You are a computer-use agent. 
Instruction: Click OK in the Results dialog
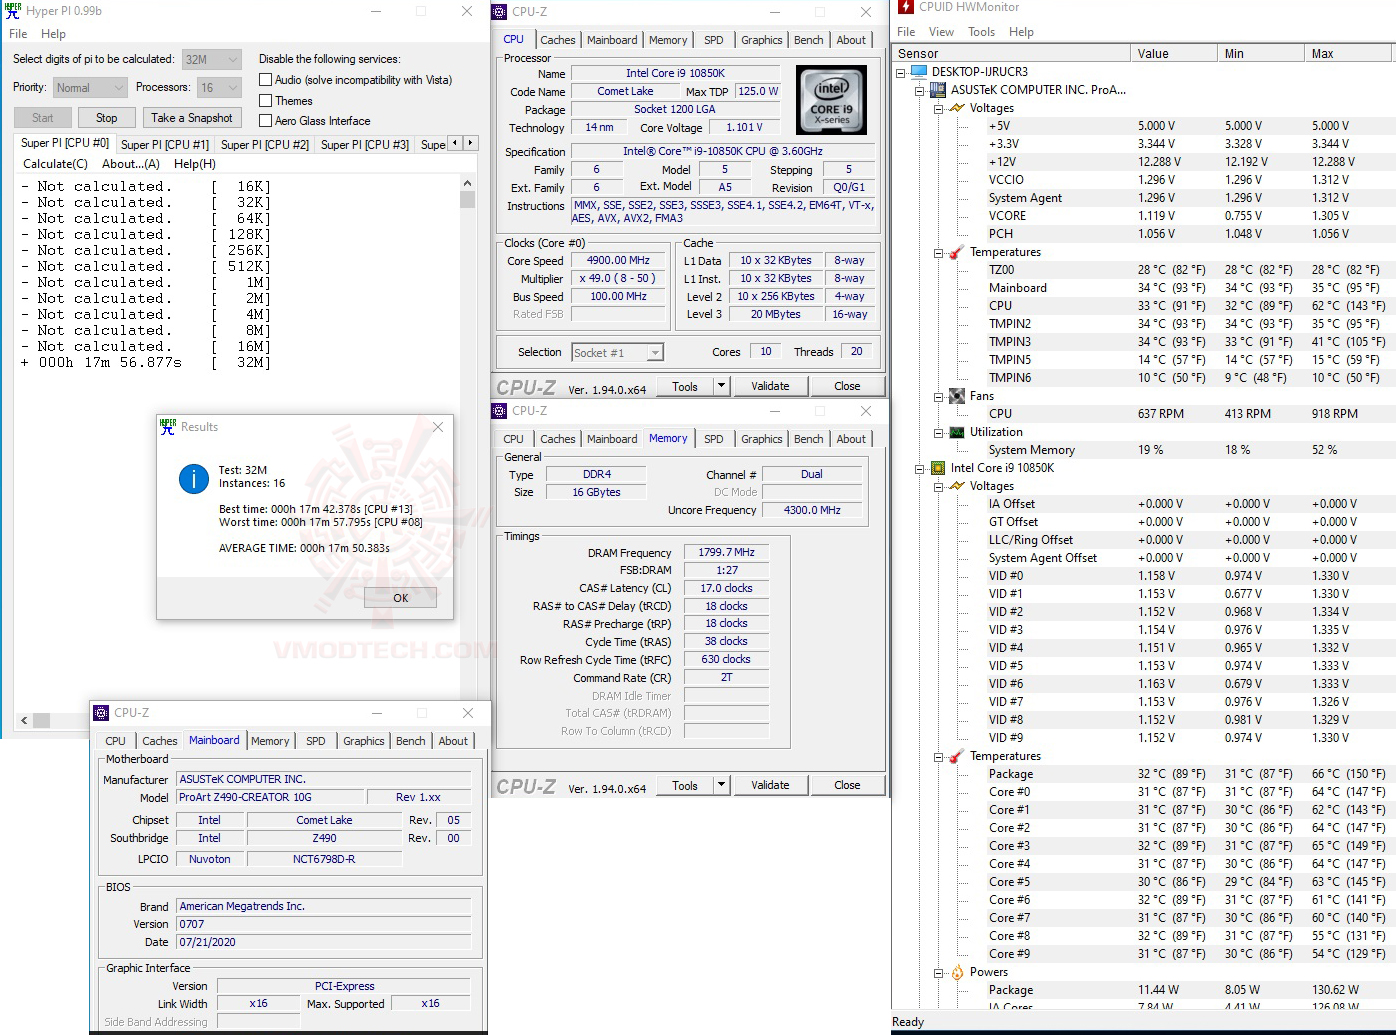[x=400, y=598]
